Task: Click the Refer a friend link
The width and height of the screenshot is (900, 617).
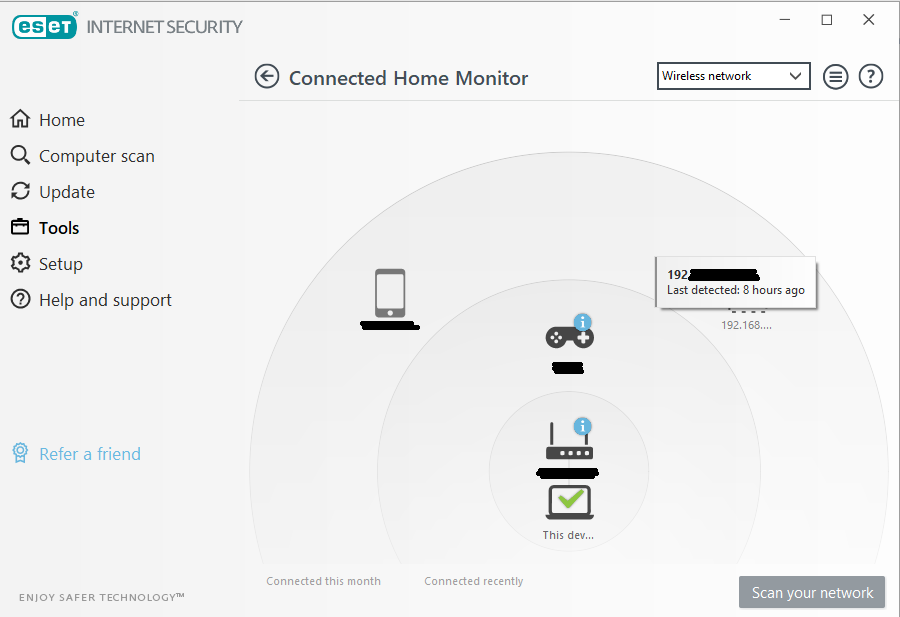Action: point(90,454)
